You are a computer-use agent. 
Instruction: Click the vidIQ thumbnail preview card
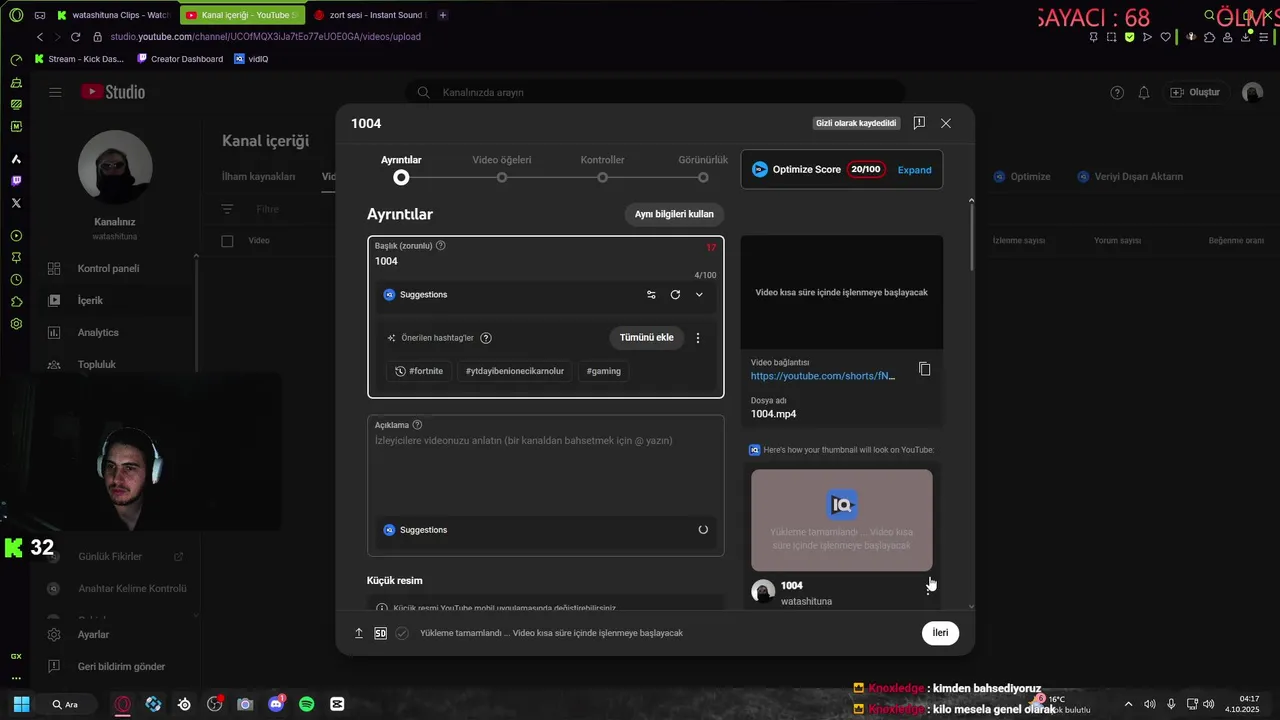coord(842,520)
